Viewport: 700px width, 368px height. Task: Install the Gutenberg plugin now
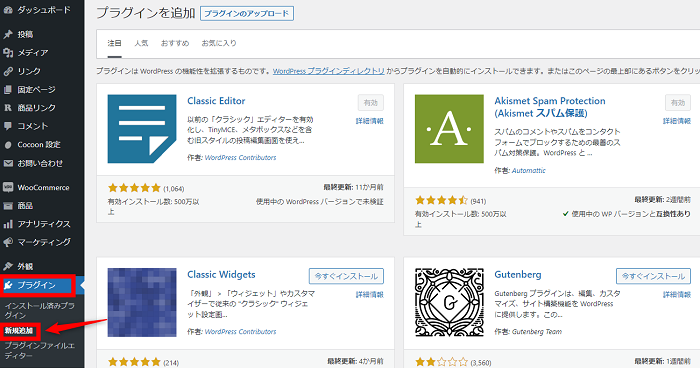[653, 276]
